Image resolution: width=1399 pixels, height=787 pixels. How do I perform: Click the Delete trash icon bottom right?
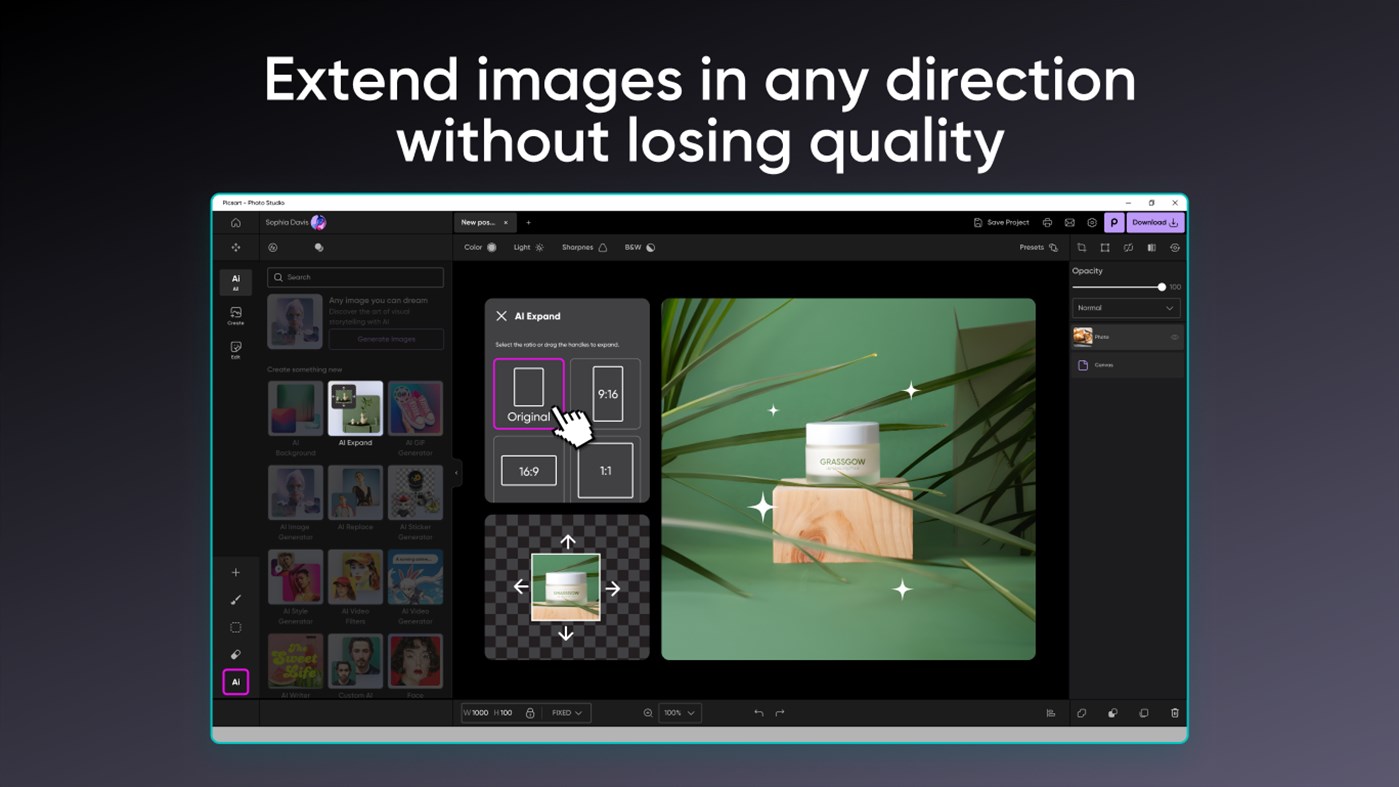[1174, 712]
